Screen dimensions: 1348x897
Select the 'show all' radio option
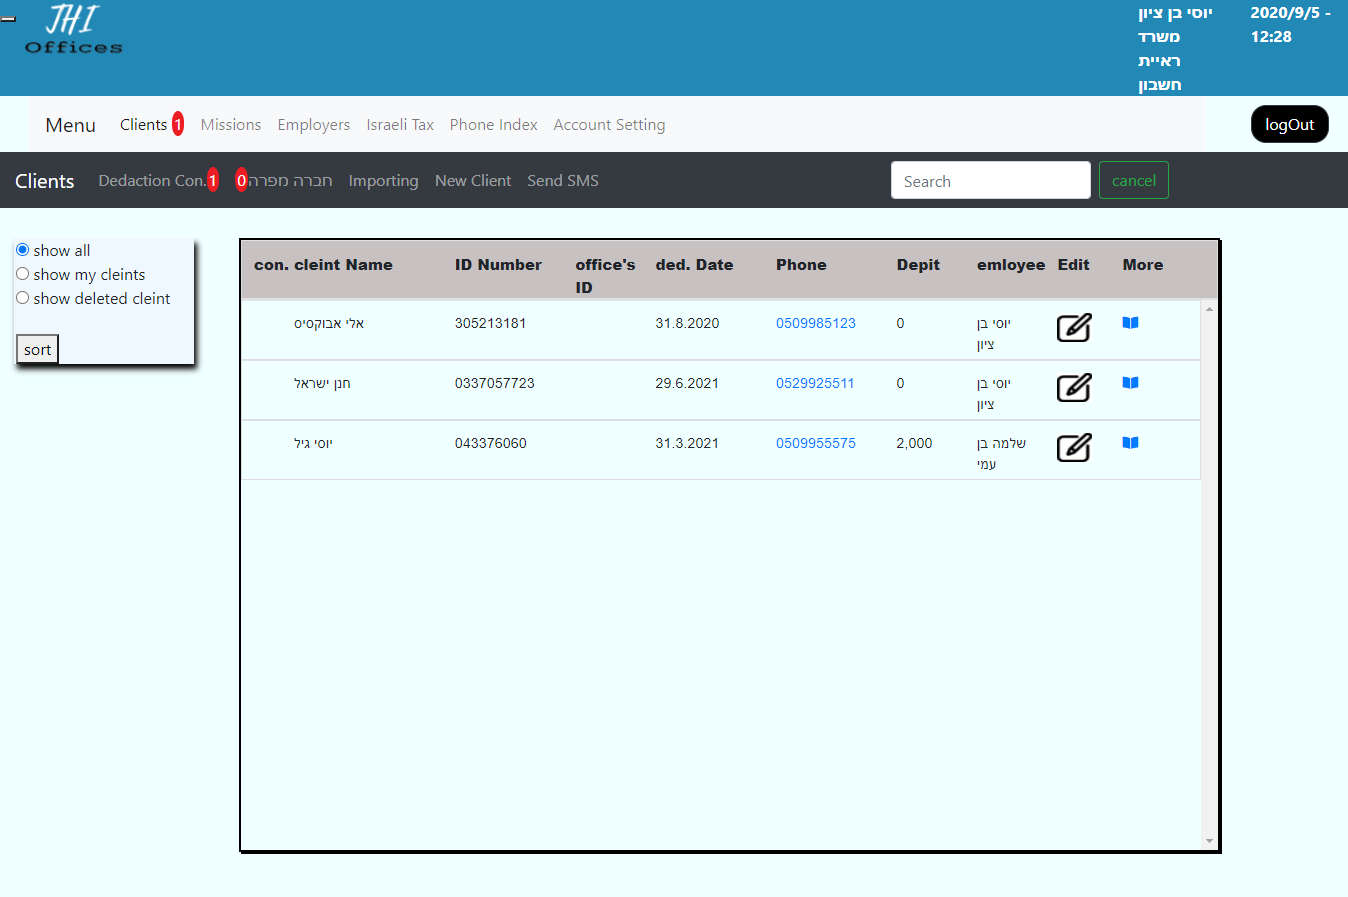click(22, 250)
